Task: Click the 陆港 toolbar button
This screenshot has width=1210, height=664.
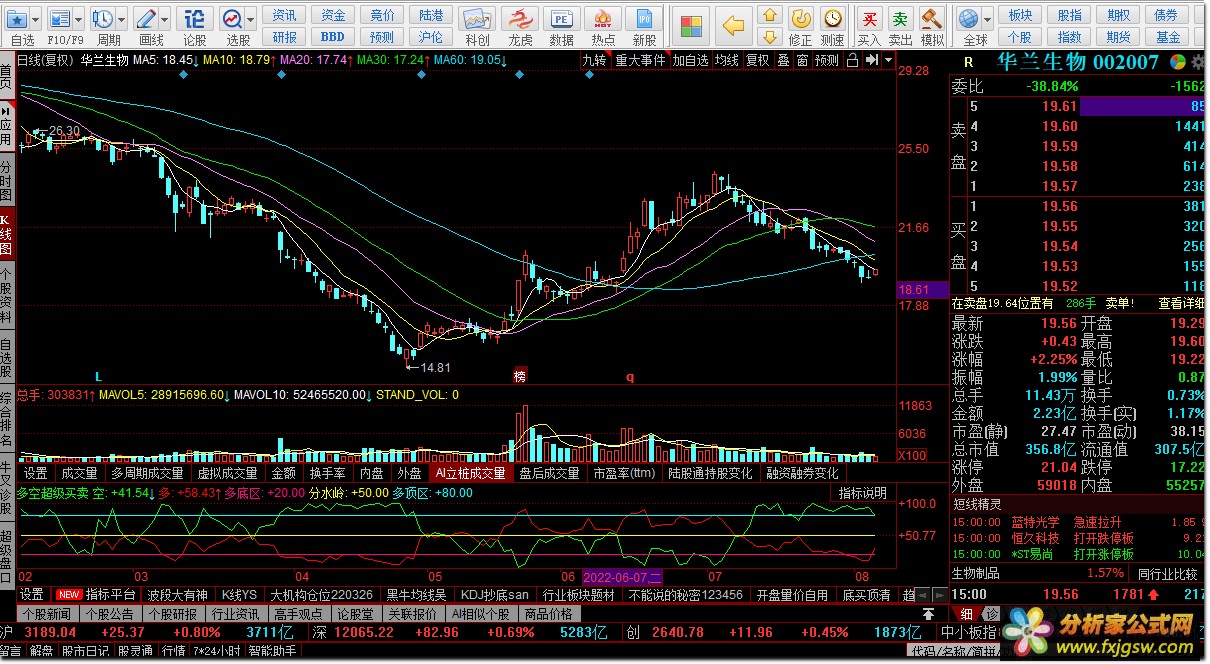Action: coord(431,15)
